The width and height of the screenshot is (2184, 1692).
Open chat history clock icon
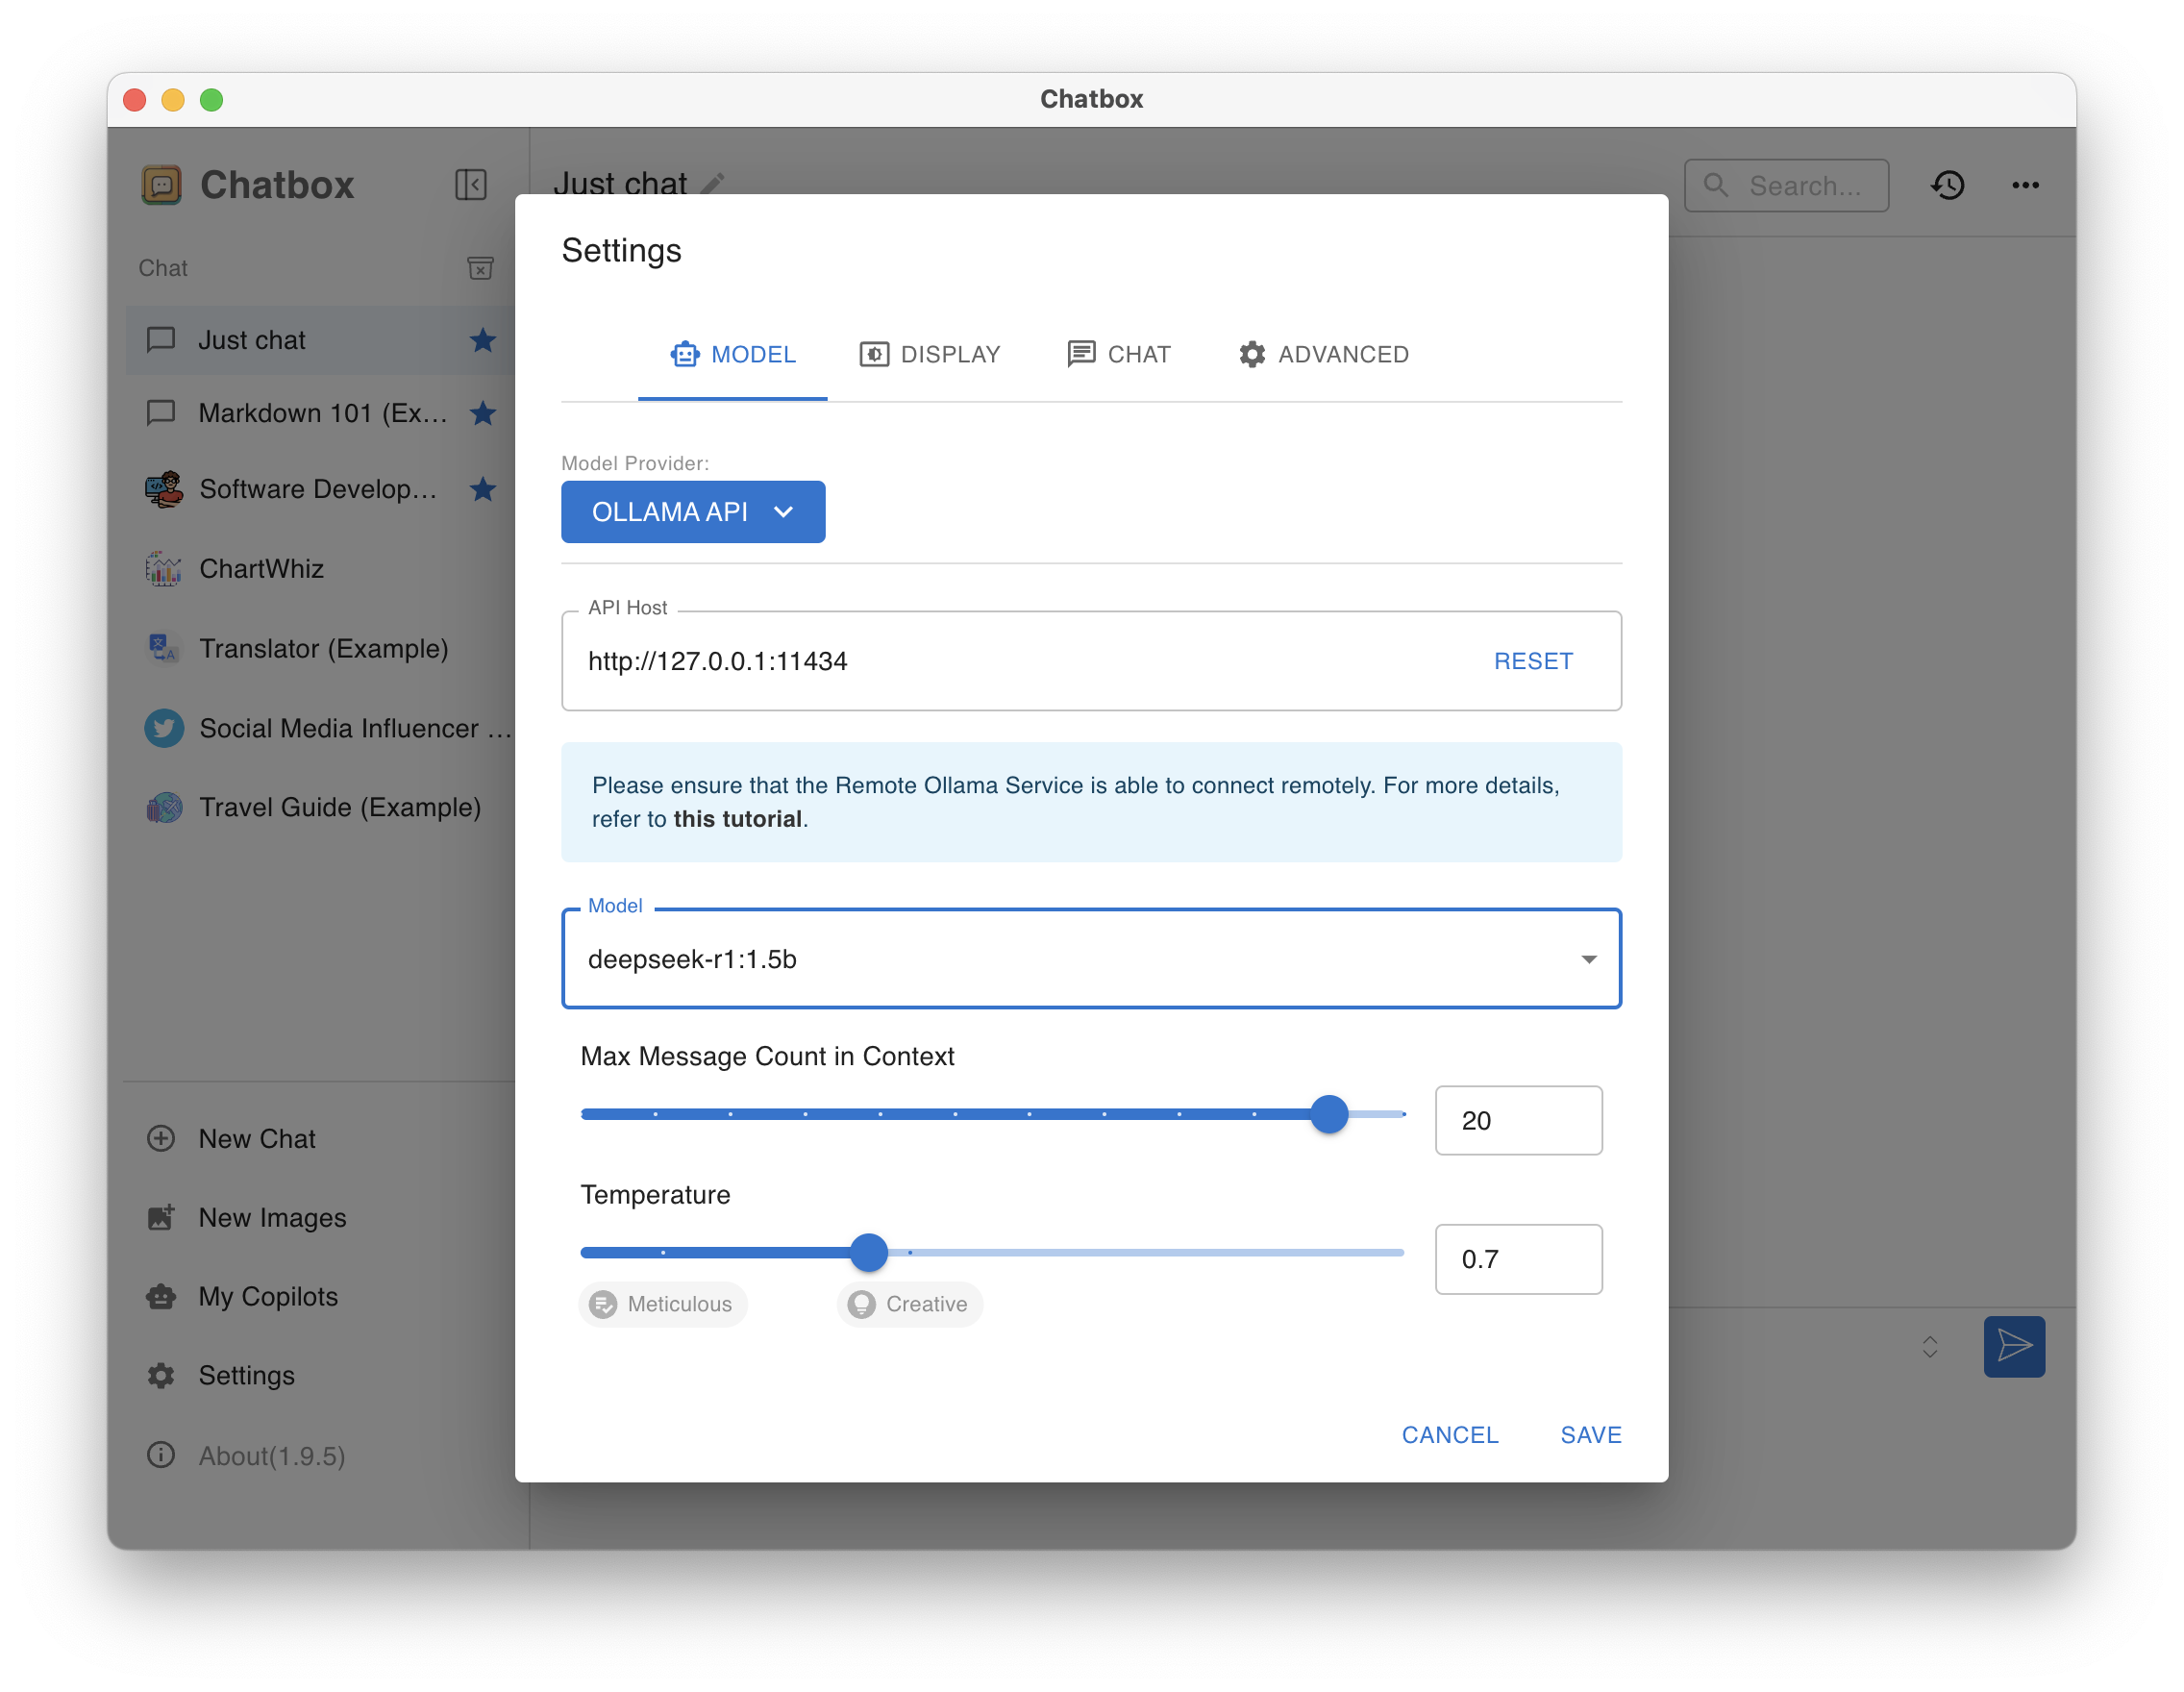coord(1947,185)
